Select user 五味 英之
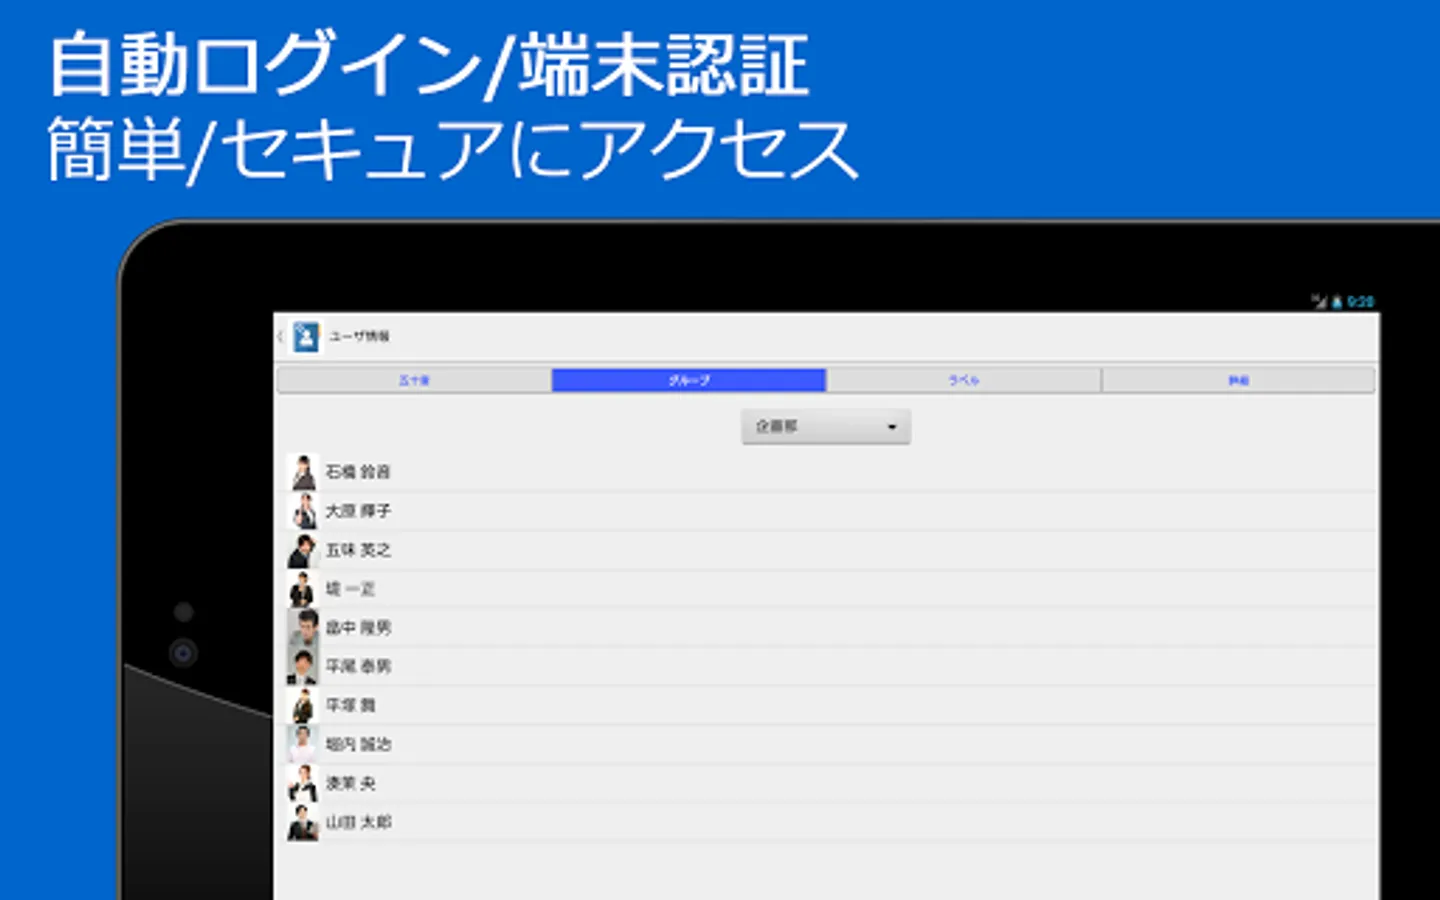Image resolution: width=1440 pixels, height=900 pixels. pos(358,550)
